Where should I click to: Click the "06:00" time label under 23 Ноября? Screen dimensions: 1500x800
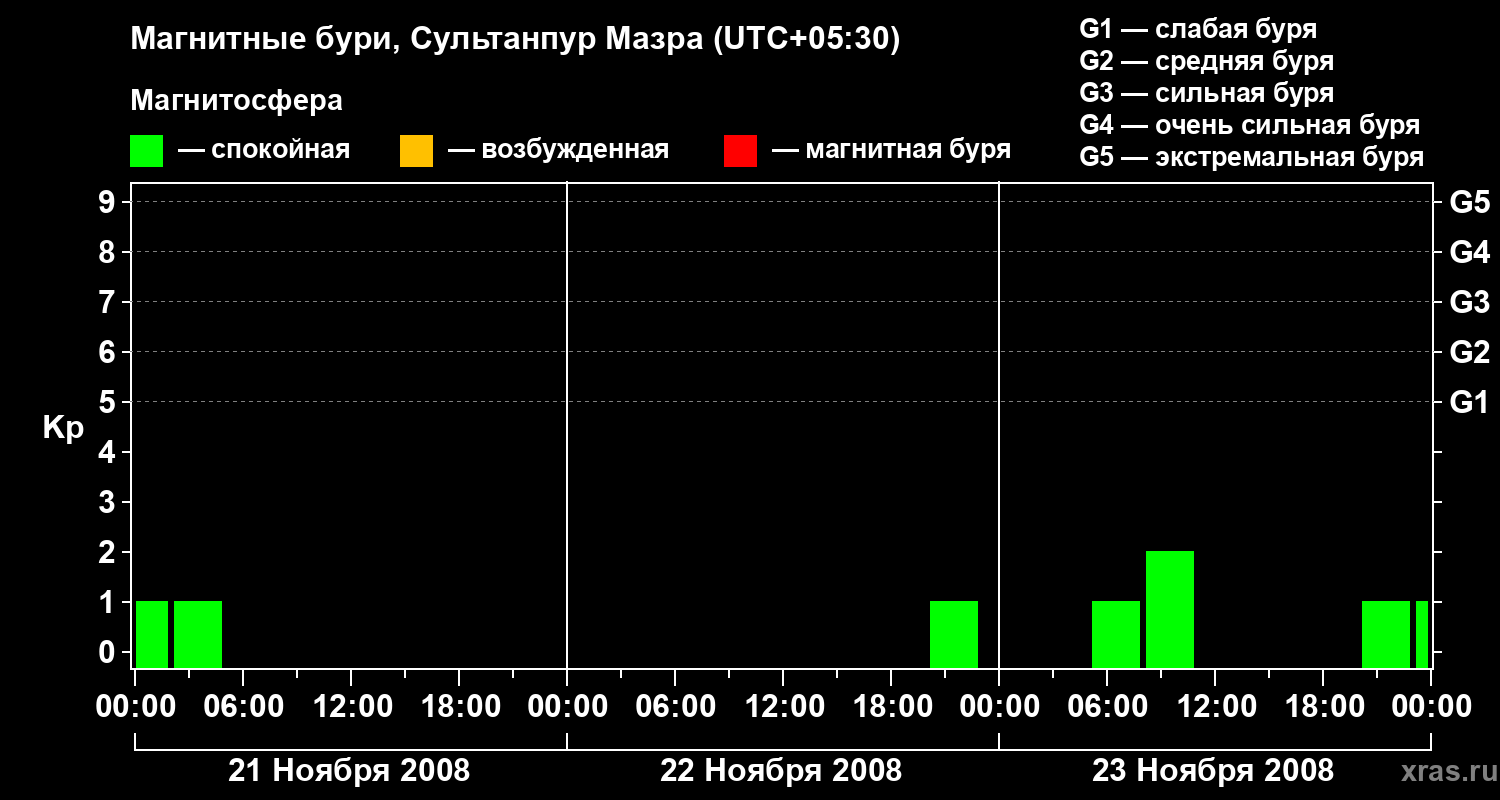point(1106,706)
